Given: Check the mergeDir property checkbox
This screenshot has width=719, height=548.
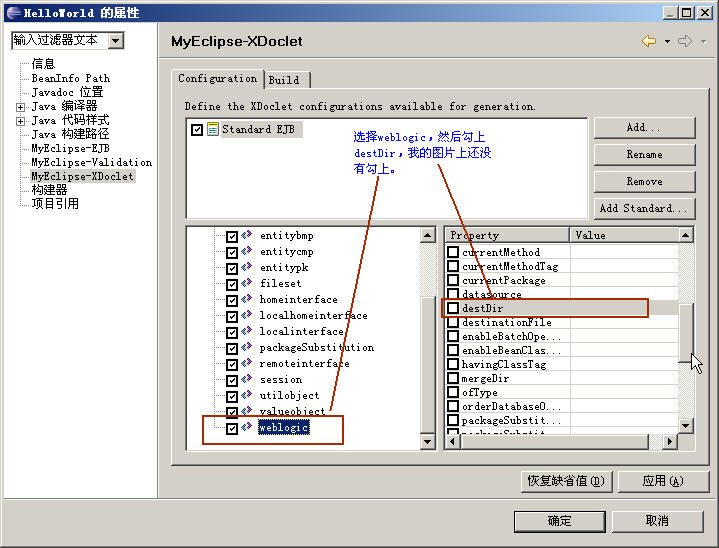Looking at the screenshot, I should 453,378.
